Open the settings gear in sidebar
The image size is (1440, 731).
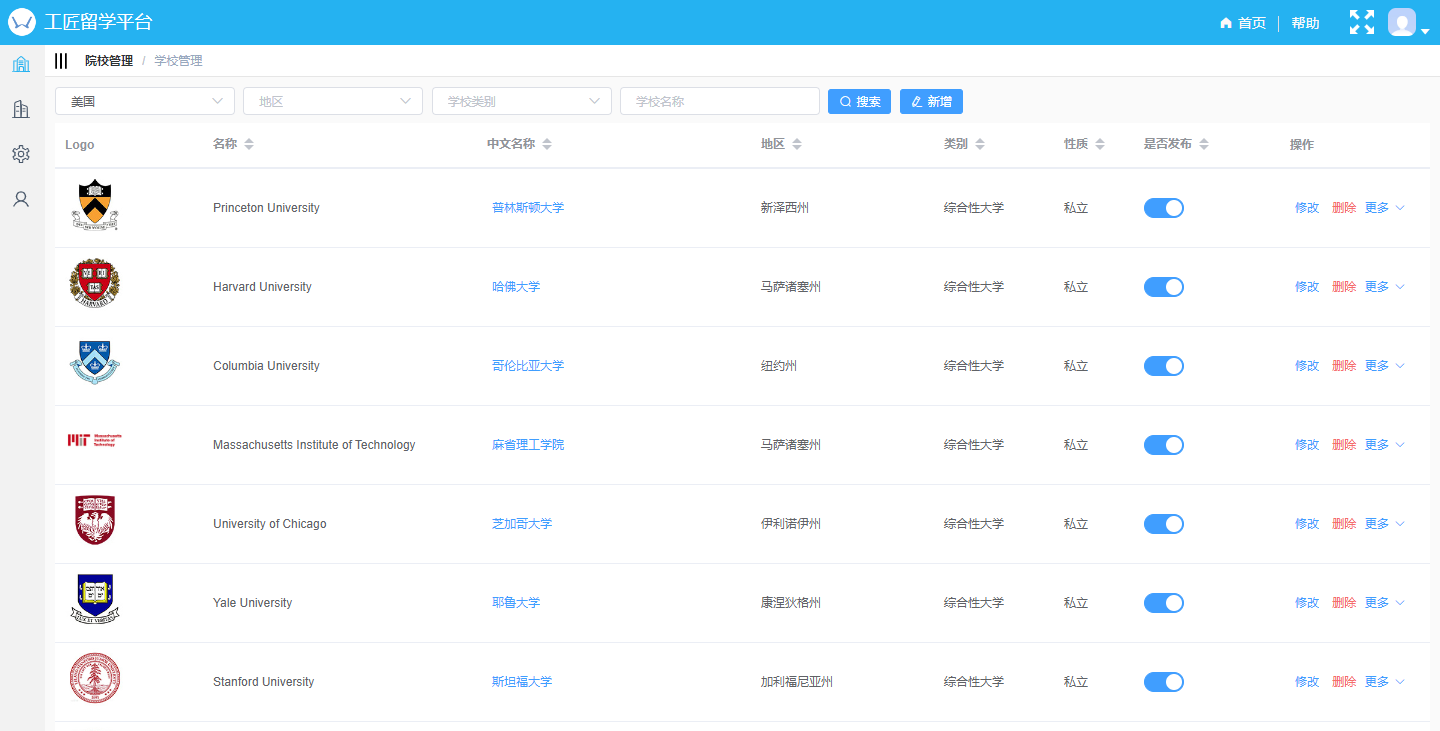click(21, 154)
